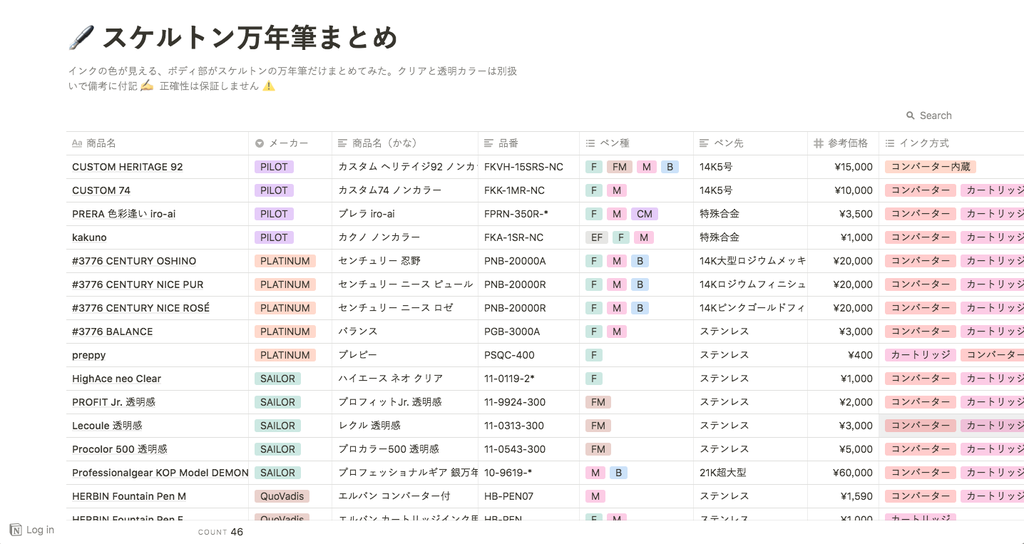Open the メーカー column header menu
1024x544 pixels.
(x=290, y=143)
